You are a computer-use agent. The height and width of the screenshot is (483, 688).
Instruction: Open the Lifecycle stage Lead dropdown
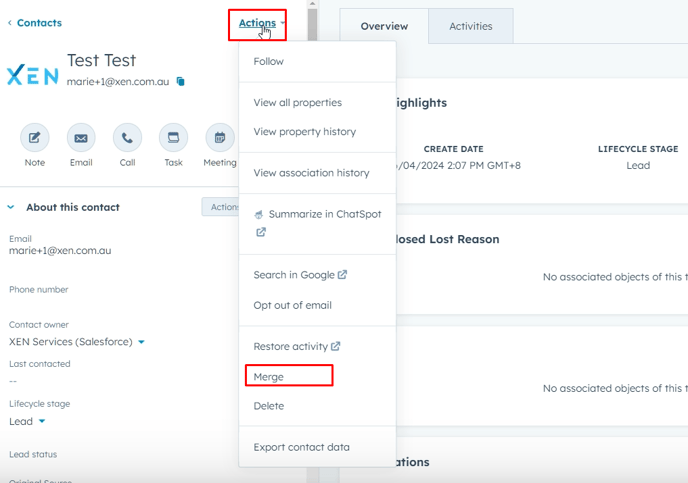pyautogui.click(x=27, y=422)
